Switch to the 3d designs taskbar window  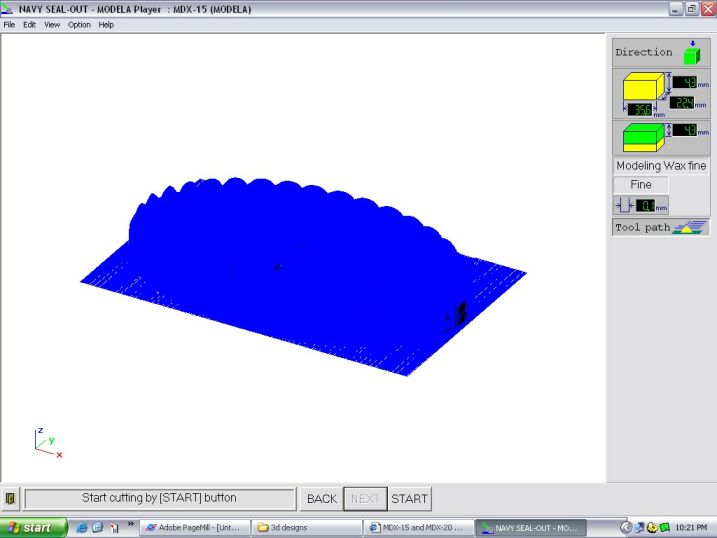307,527
